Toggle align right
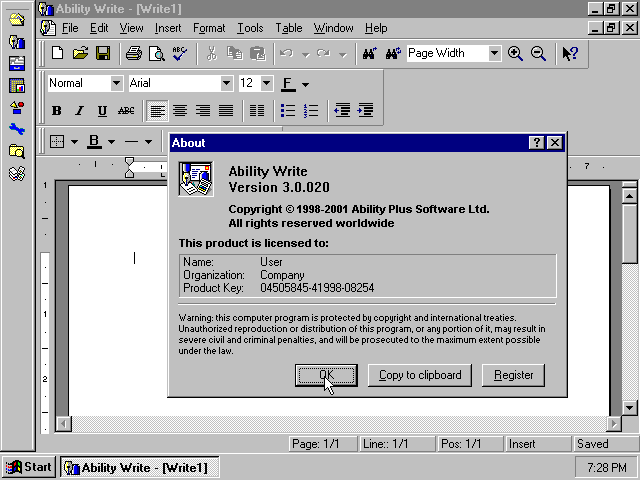This screenshot has height=480, width=640. (x=203, y=111)
